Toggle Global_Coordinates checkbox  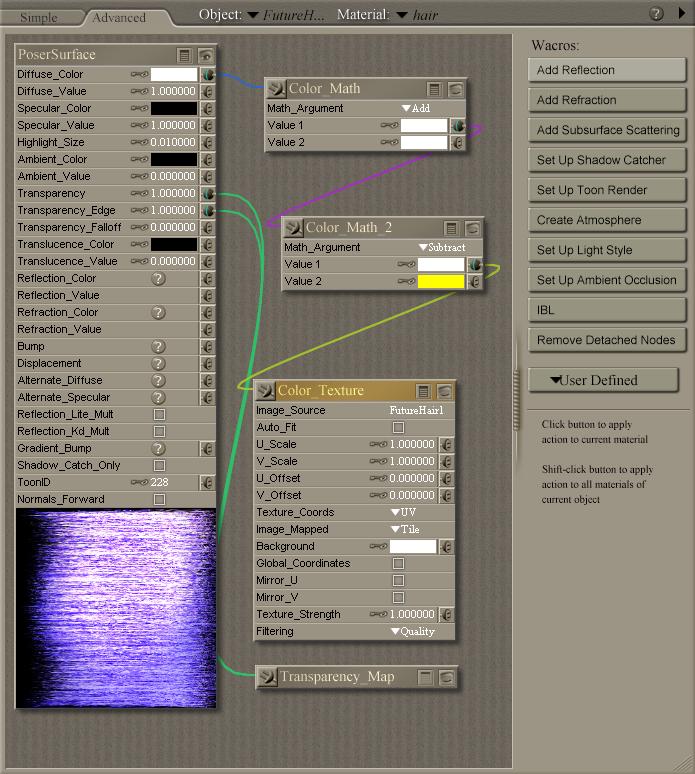tap(398, 564)
